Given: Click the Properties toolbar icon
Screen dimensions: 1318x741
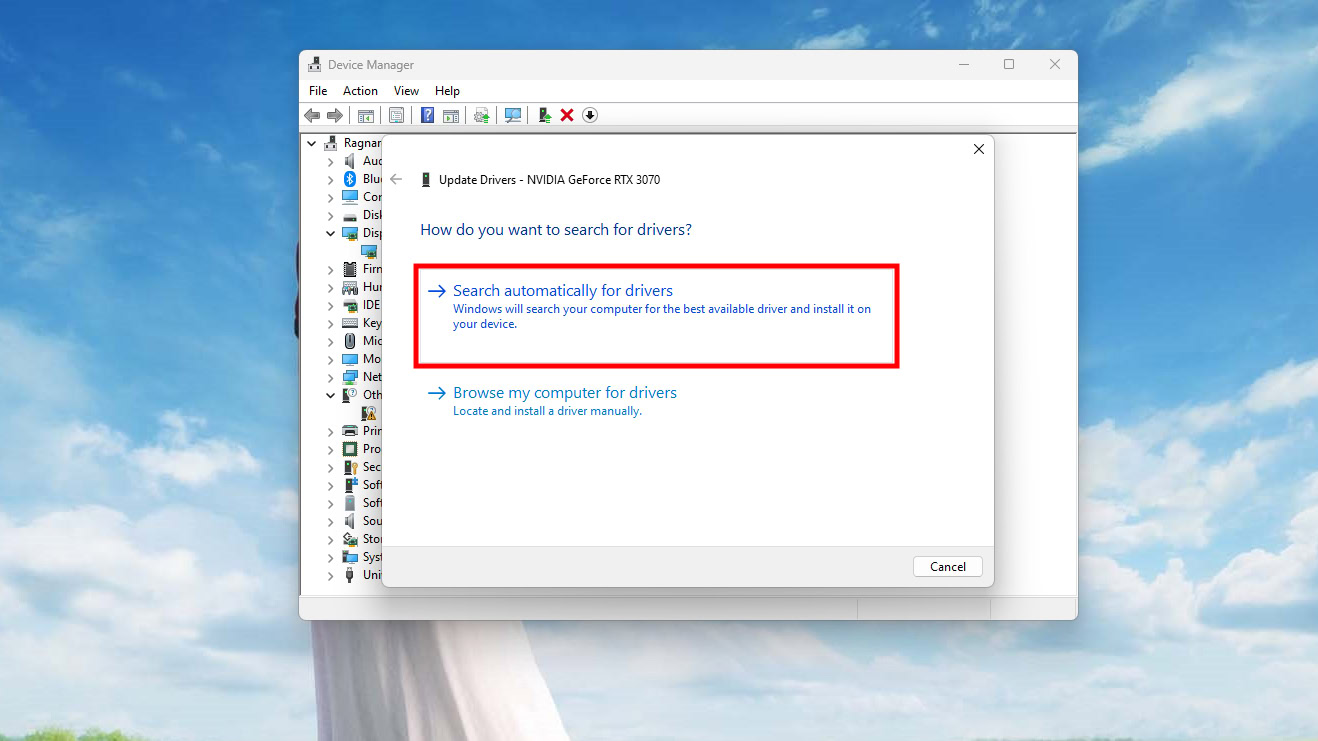Looking at the screenshot, I should click(x=397, y=115).
